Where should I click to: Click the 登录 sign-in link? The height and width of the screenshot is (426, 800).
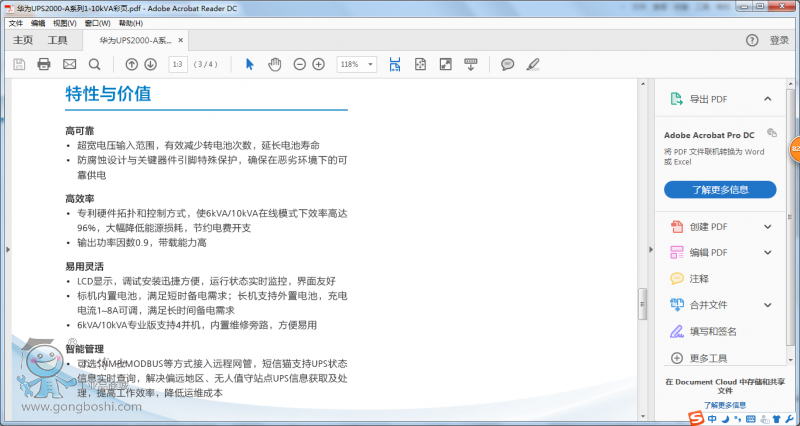point(779,40)
